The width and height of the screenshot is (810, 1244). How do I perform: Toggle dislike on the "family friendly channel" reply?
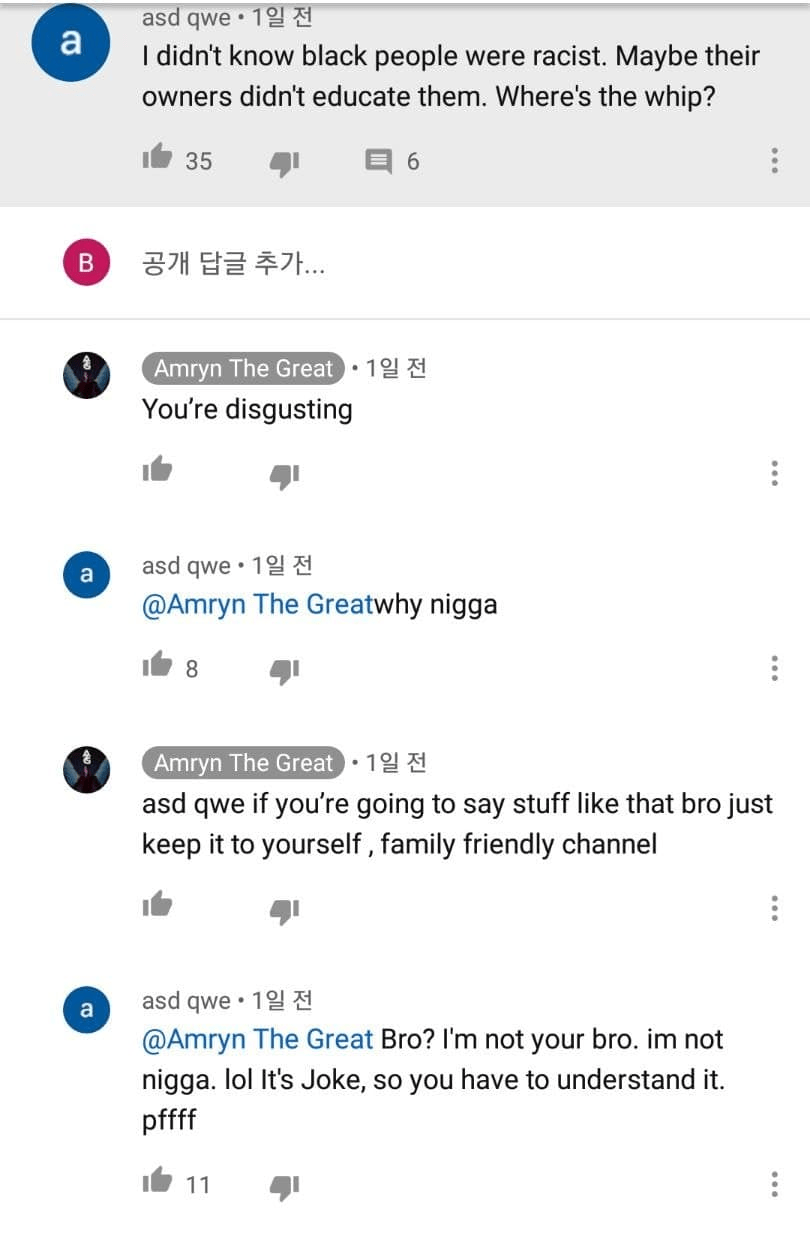coord(285,909)
